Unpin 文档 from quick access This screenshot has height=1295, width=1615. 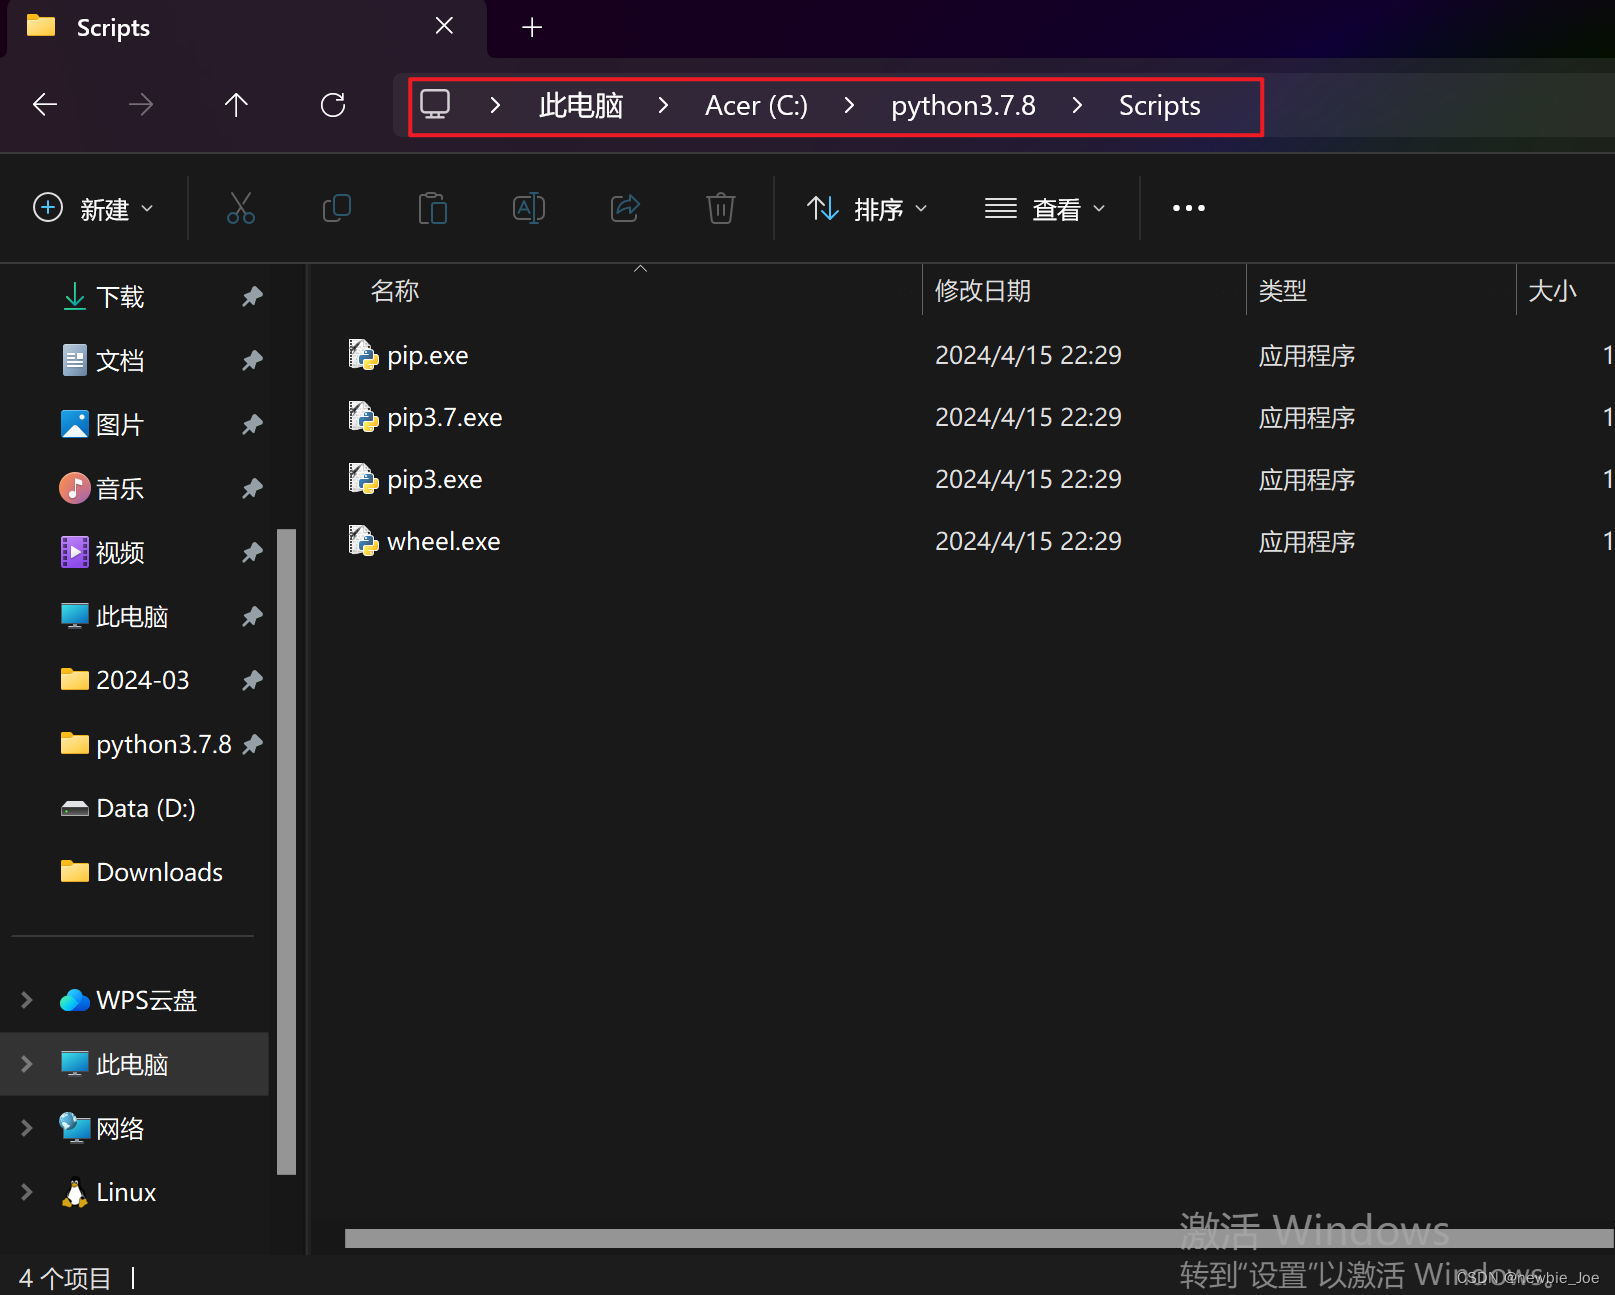[252, 360]
